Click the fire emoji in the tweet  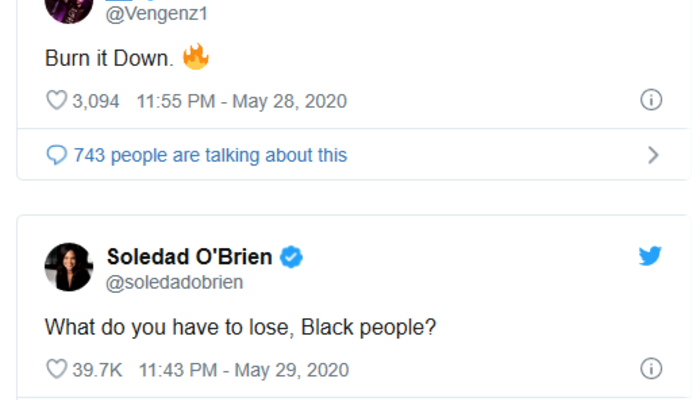pos(196,57)
